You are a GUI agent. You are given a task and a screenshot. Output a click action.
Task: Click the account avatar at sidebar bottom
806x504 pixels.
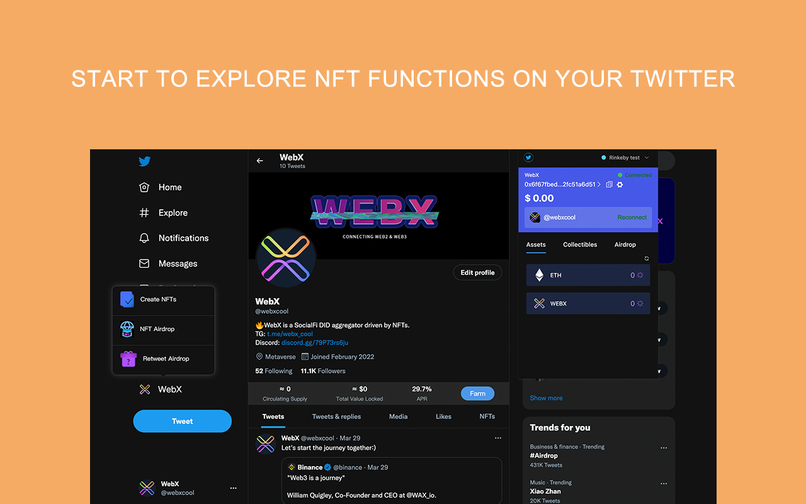[x=147, y=488]
